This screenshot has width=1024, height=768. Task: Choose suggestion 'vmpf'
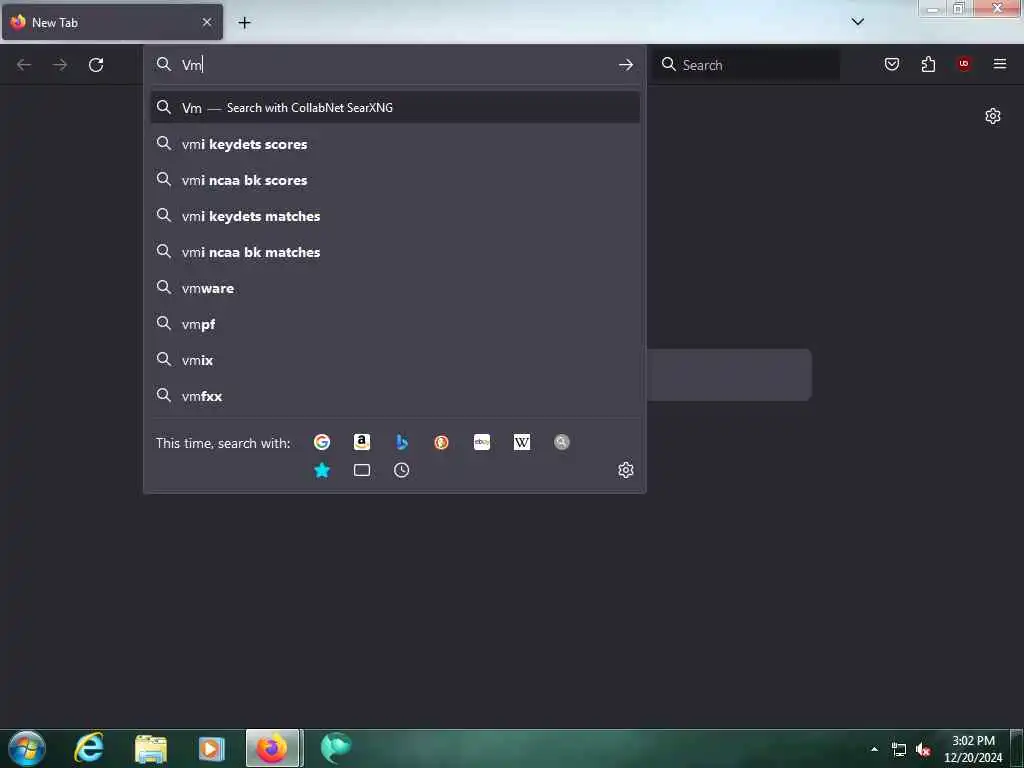395,324
